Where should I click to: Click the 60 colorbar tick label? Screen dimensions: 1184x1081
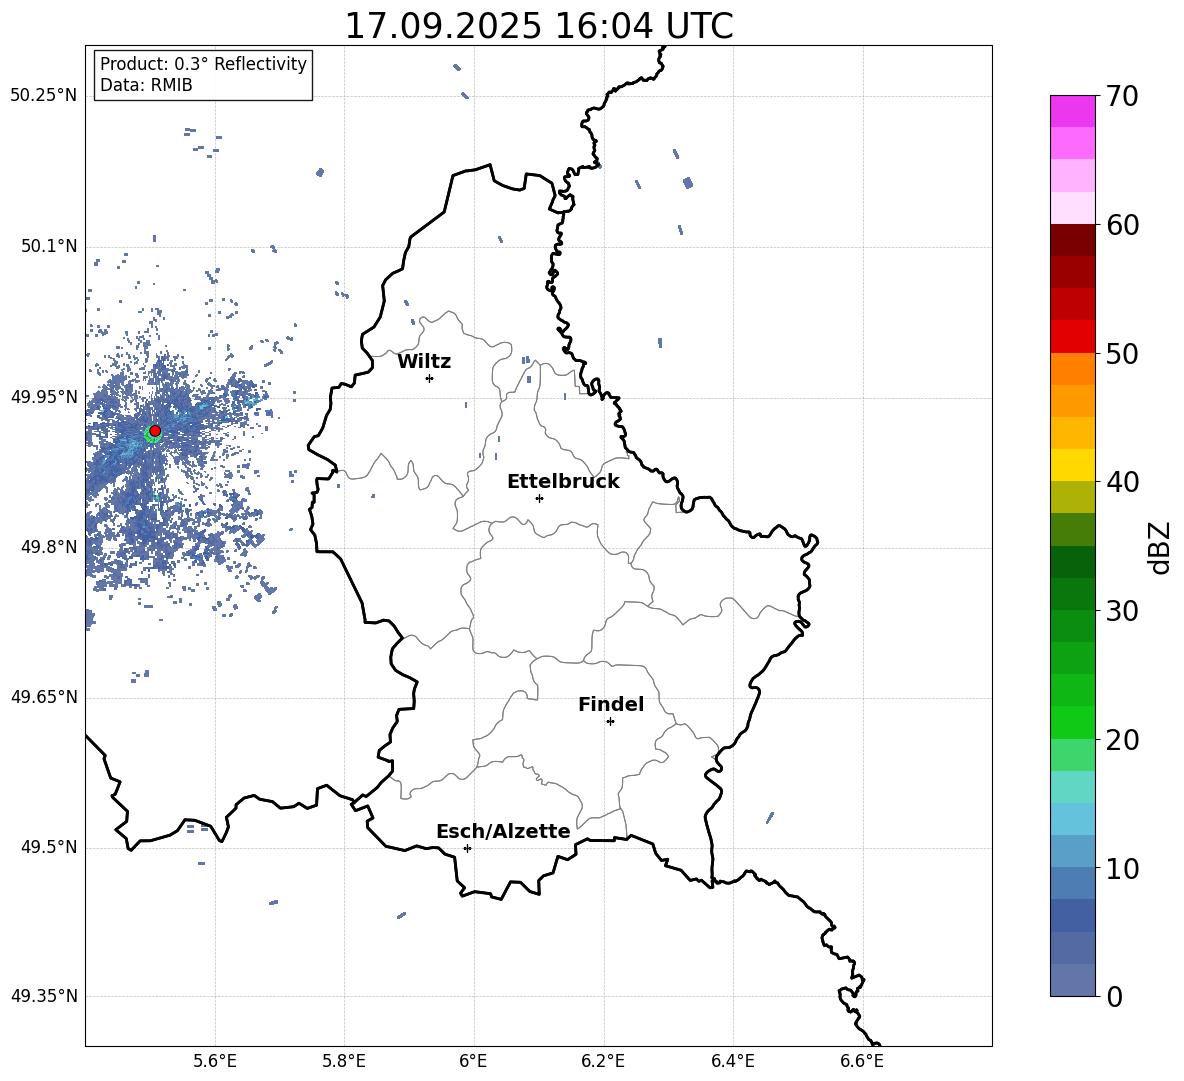click(1121, 225)
